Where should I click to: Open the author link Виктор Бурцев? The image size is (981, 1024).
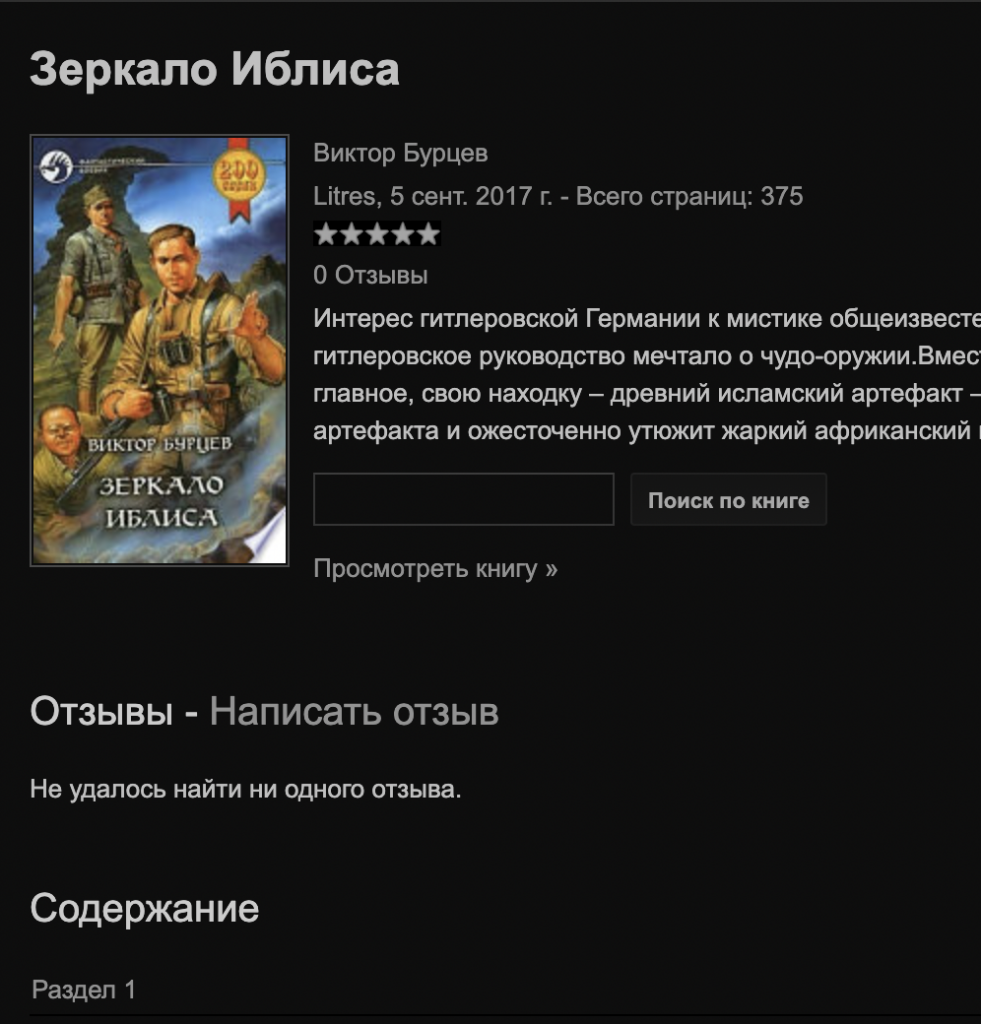400,153
